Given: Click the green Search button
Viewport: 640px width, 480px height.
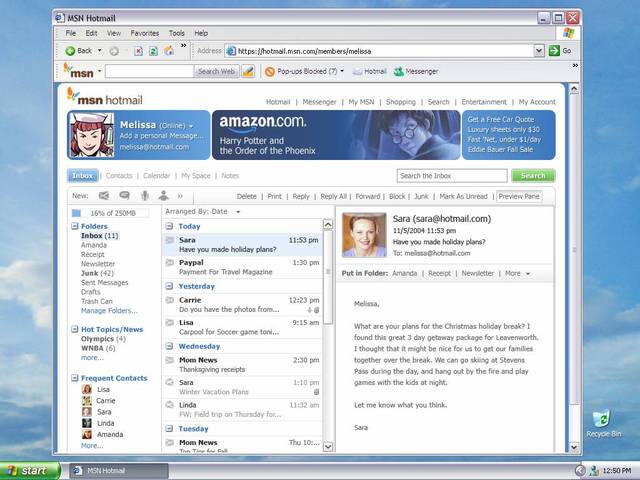Looking at the screenshot, I should [533, 176].
